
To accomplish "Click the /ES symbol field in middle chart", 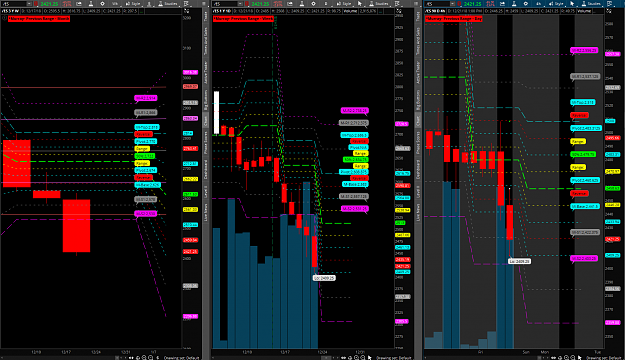I will click(x=225, y=4).
